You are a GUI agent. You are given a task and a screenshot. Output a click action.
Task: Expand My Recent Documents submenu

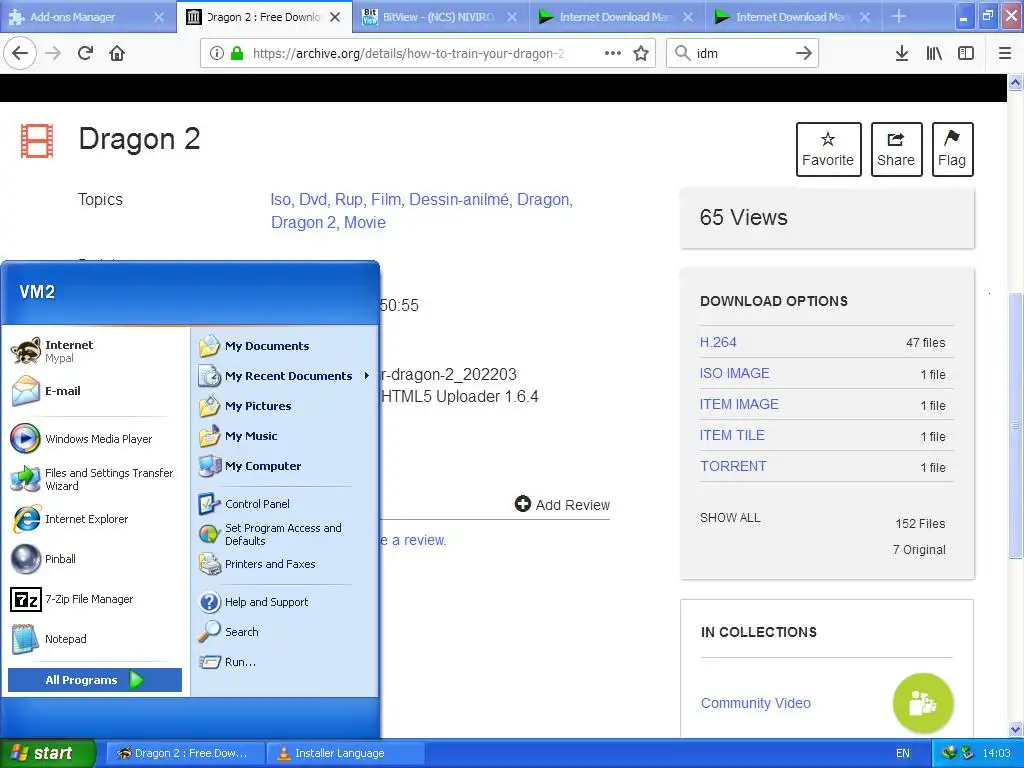tap(285, 376)
